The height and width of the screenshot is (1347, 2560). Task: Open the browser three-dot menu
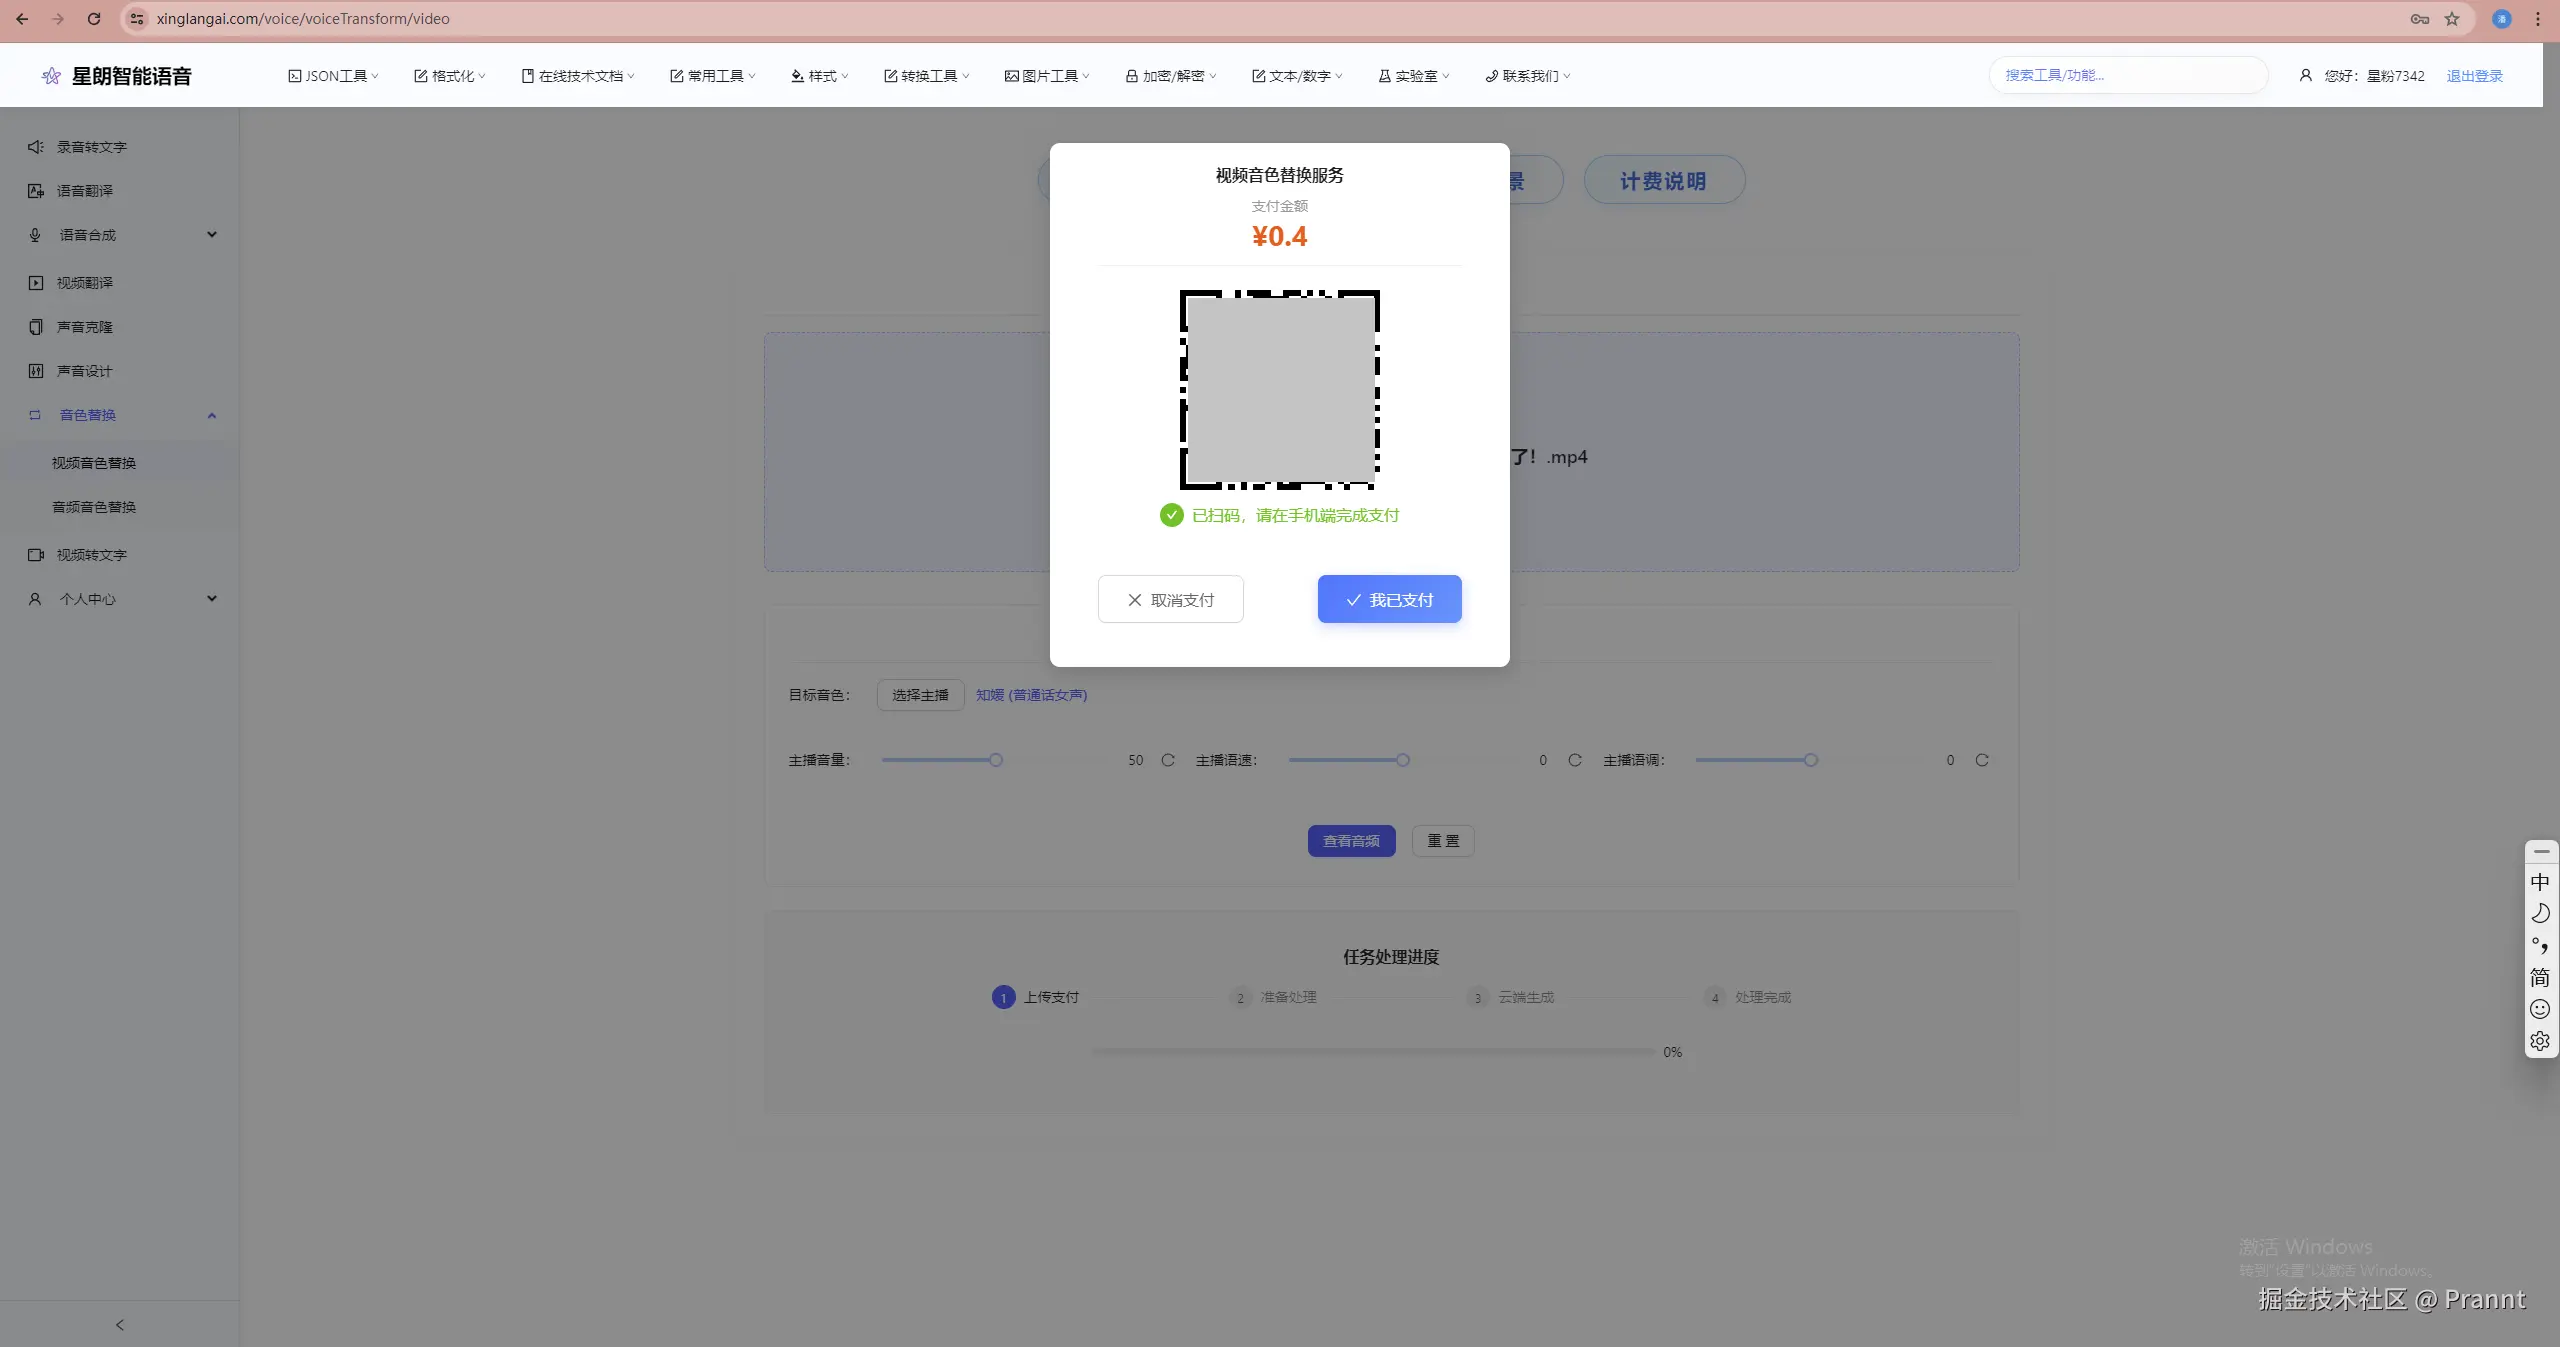coord(2538,19)
